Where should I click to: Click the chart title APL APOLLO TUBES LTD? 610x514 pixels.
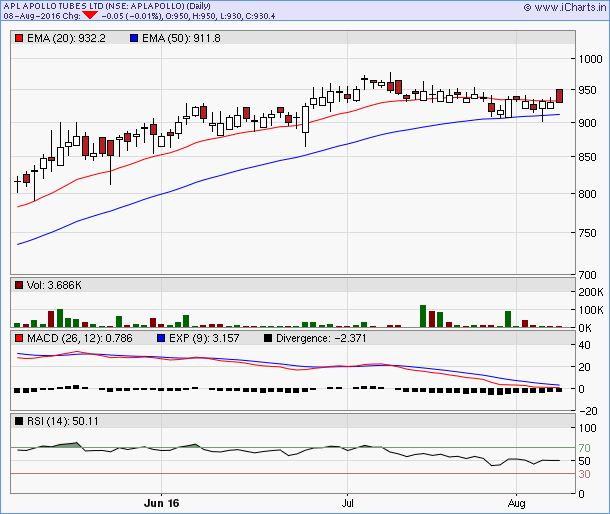point(53,6)
